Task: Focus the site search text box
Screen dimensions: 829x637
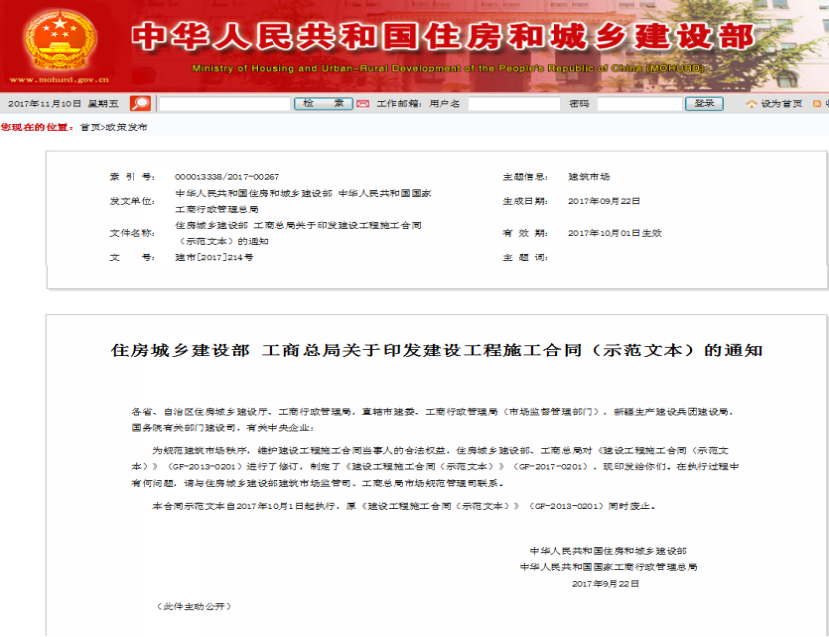Action: click(x=224, y=103)
